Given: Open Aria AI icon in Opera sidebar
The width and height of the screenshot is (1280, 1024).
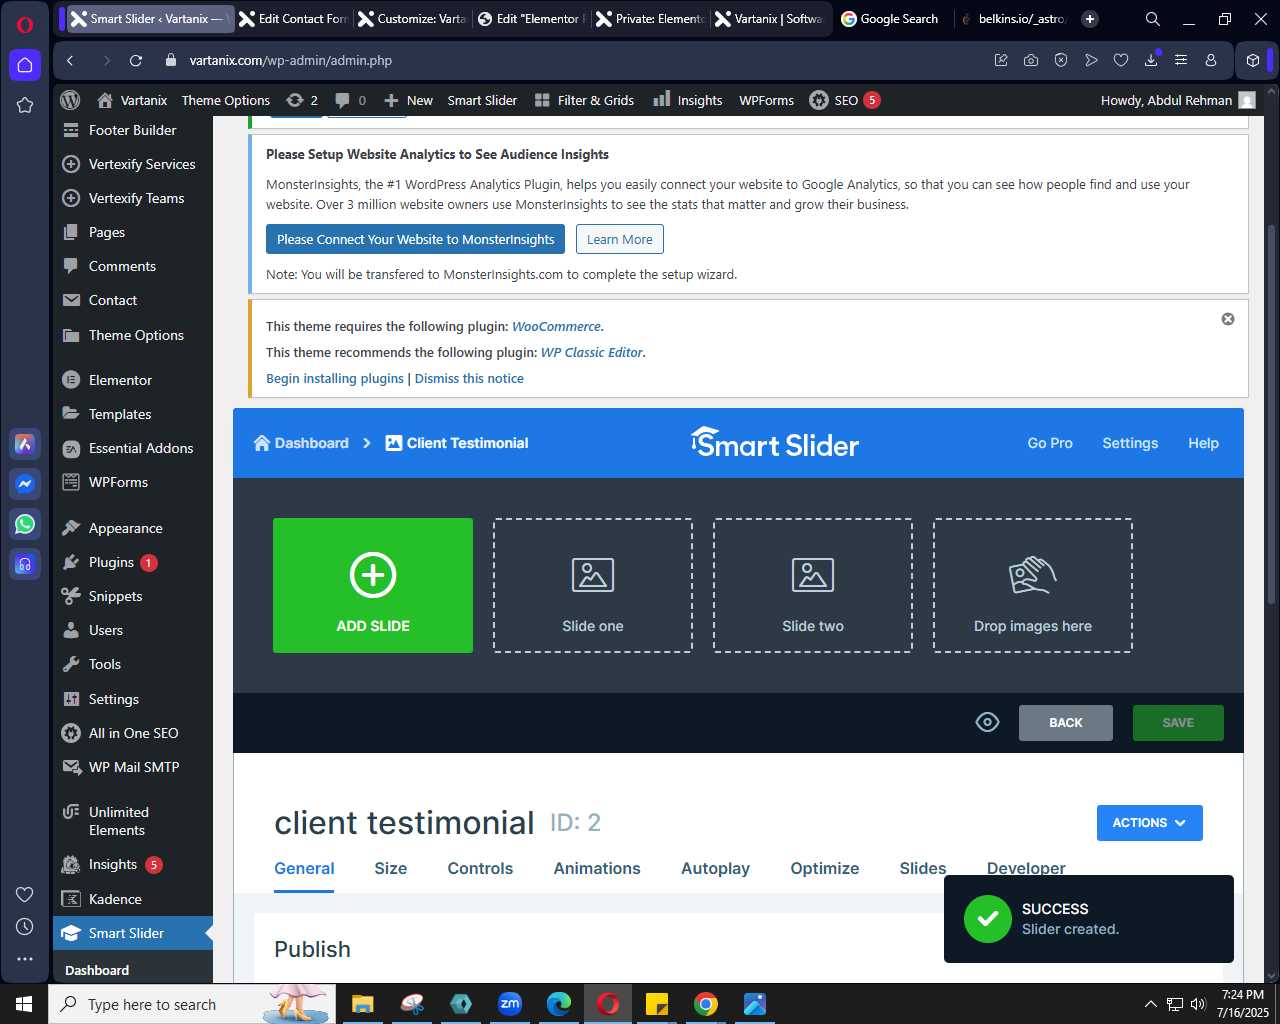Looking at the screenshot, I should [x=25, y=444].
